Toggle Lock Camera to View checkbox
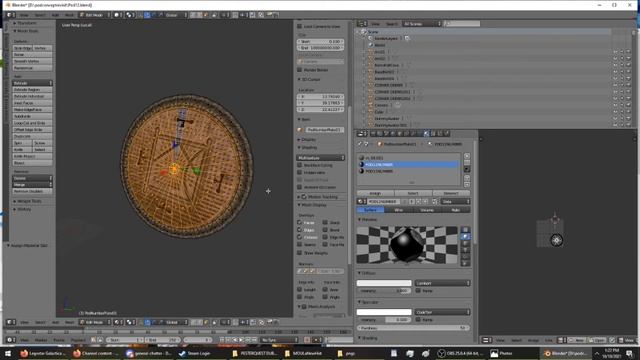Image resolution: width=640 pixels, height=360 pixels. tap(300, 26)
